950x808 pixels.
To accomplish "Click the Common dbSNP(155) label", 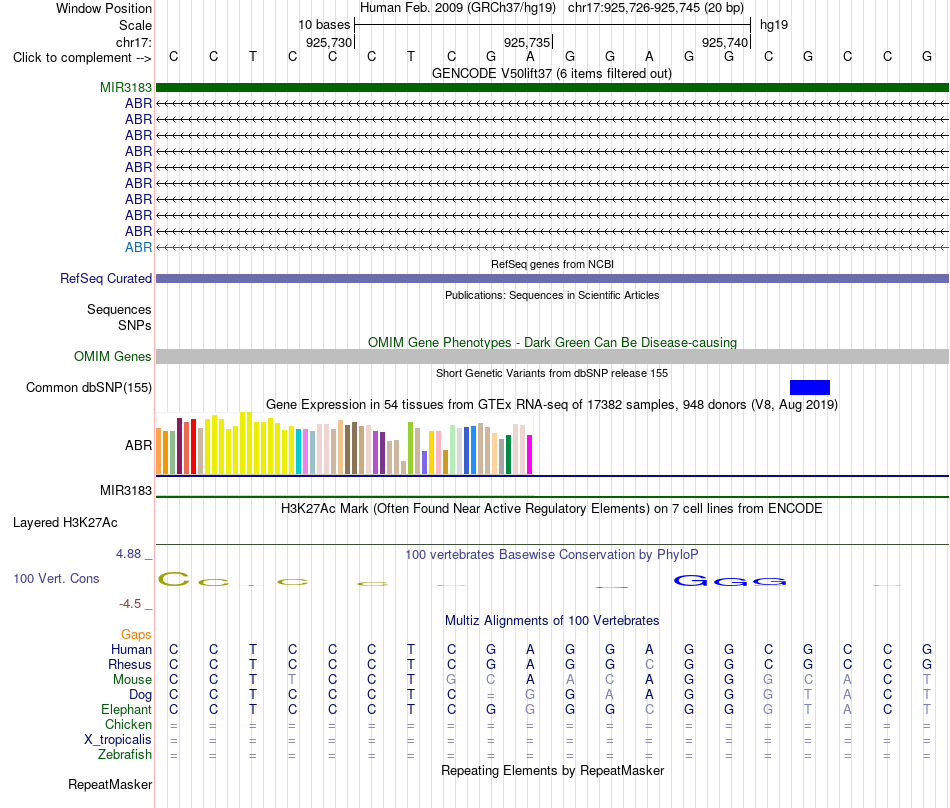I will (x=89, y=388).
